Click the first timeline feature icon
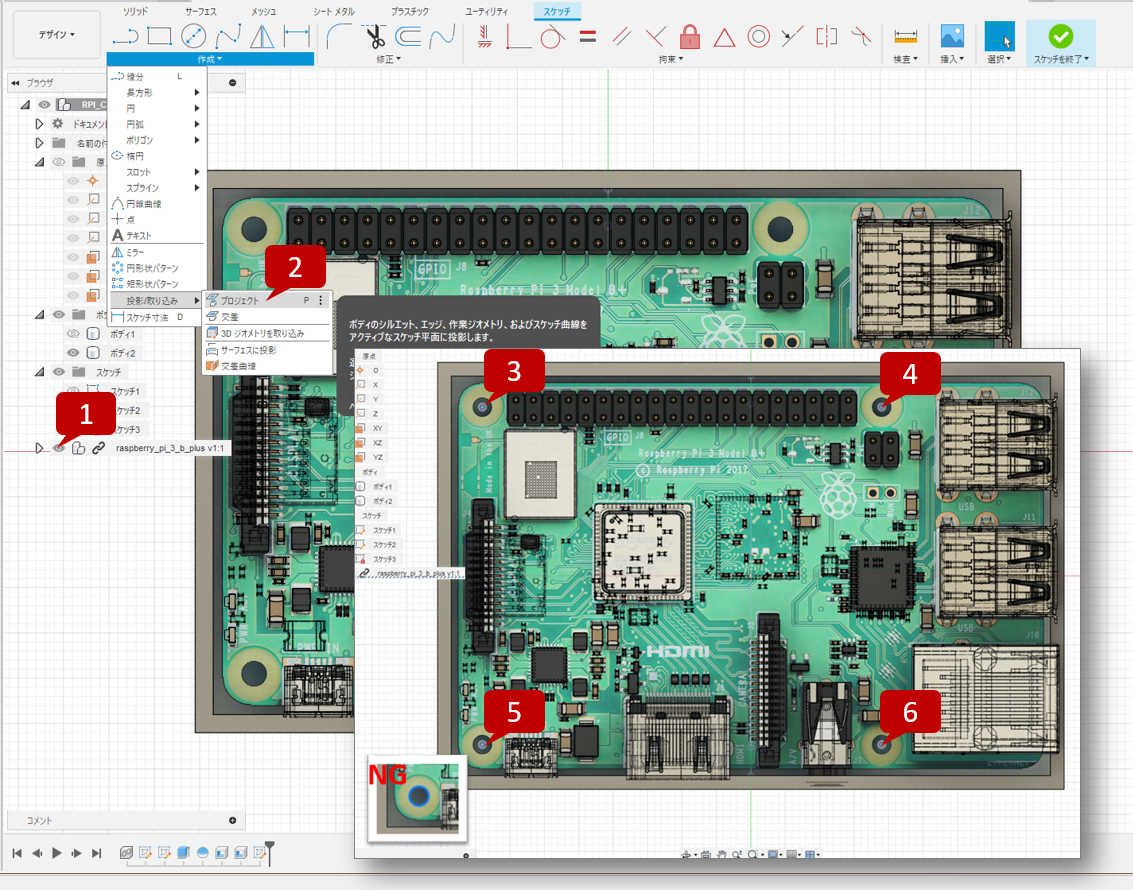The height and width of the screenshot is (890, 1133). pyautogui.click(x=126, y=853)
